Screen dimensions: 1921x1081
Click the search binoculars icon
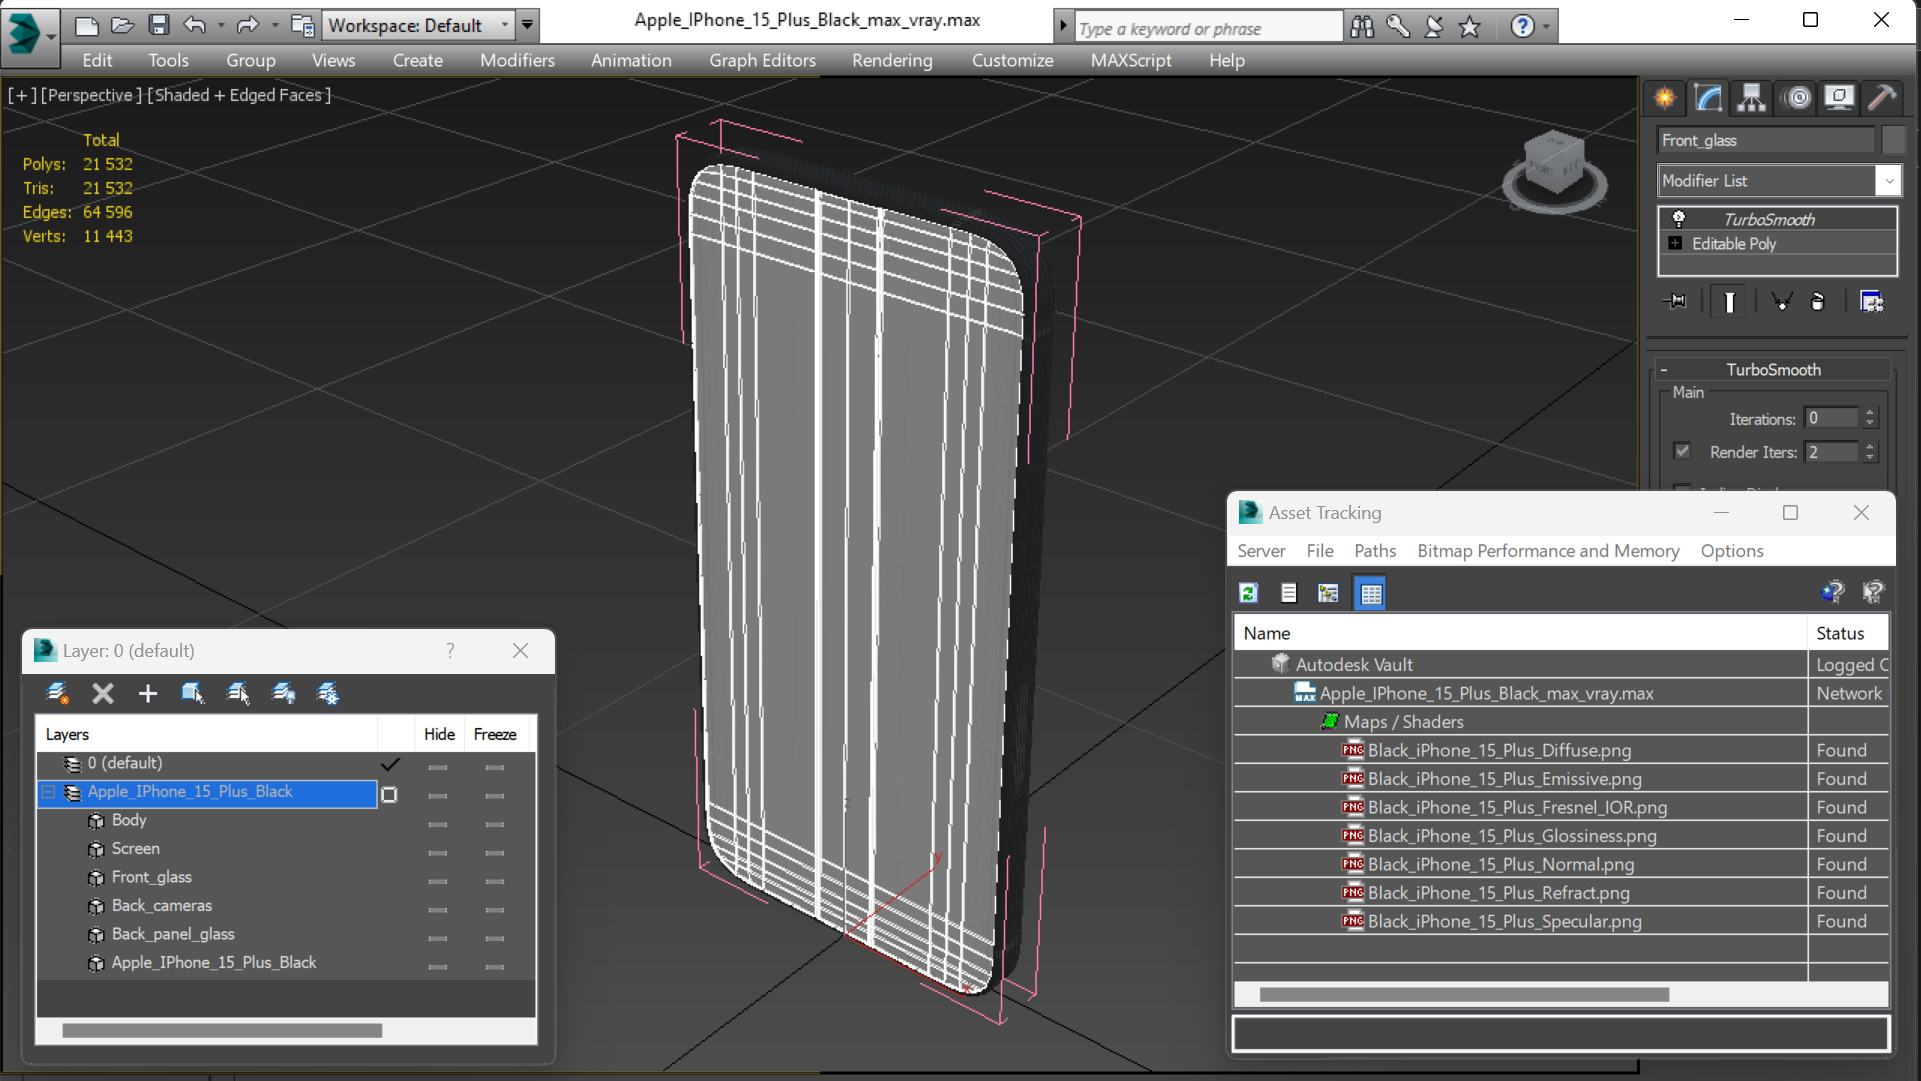(x=1362, y=27)
